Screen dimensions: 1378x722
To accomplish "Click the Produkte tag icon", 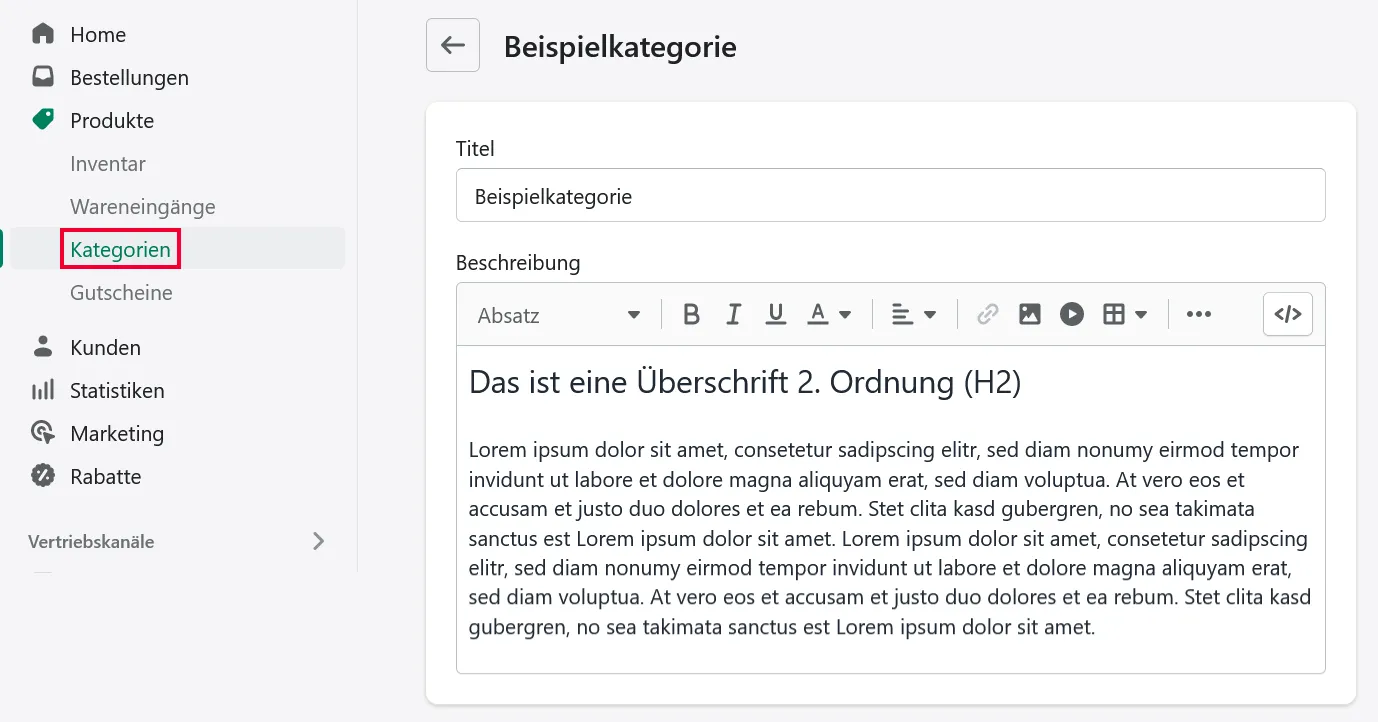I will [x=43, y=120].
